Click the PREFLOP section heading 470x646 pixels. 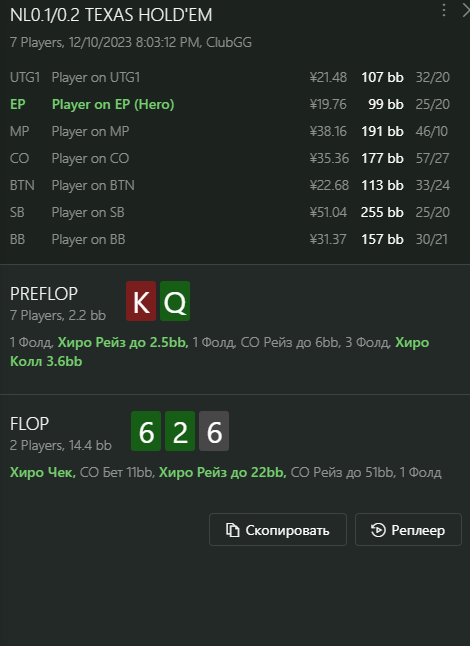point(44,294)
